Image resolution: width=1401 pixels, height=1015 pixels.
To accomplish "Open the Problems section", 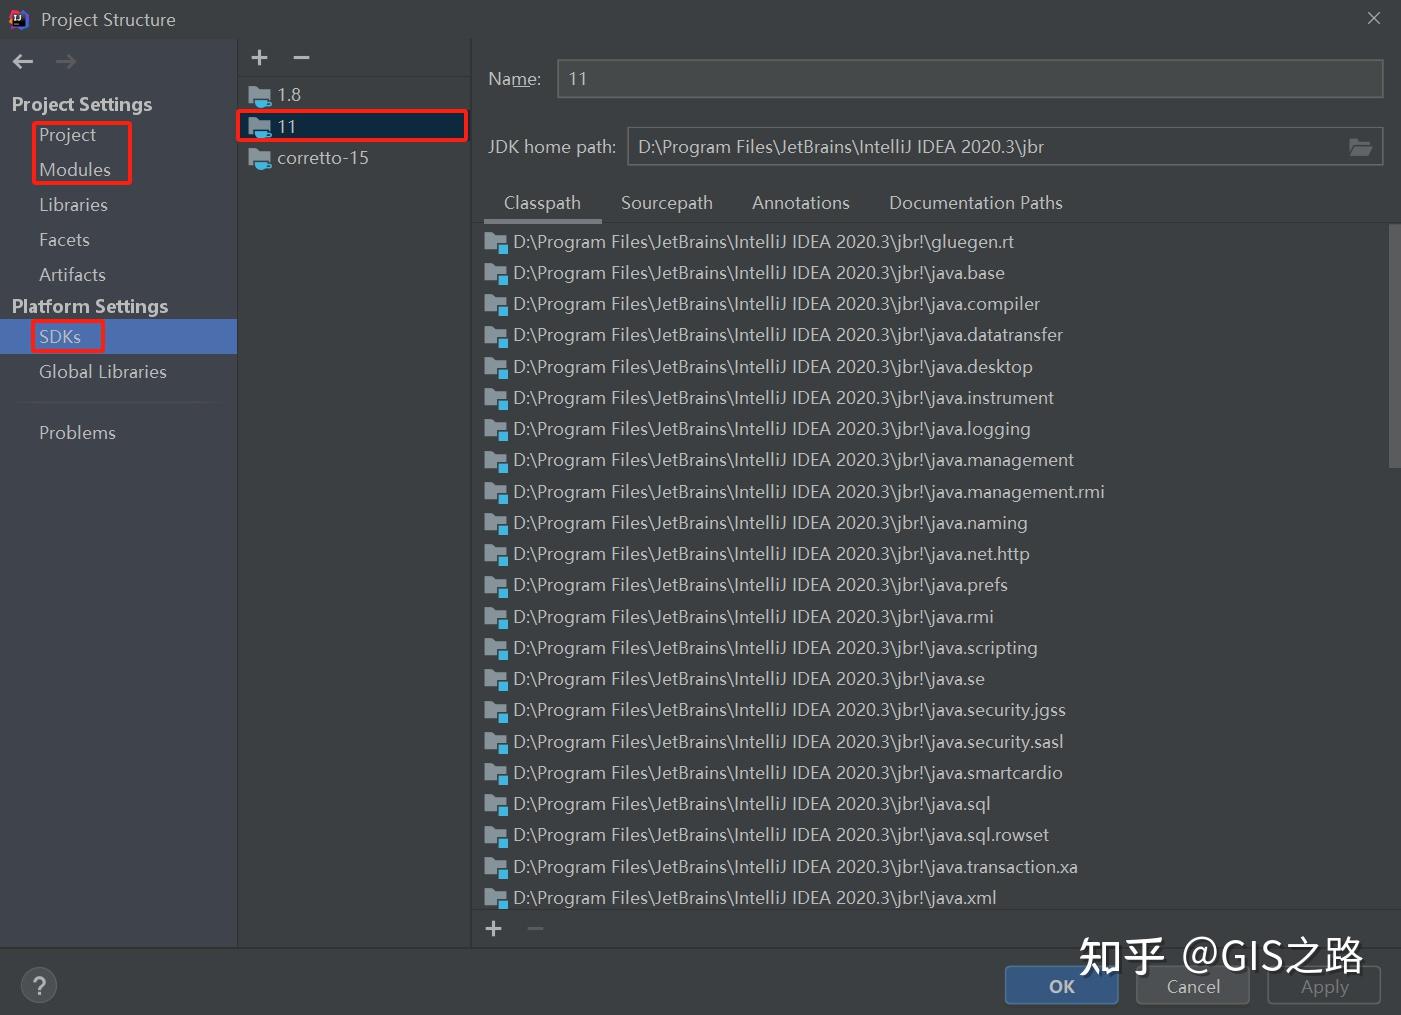I will click(x=77, y=433).
